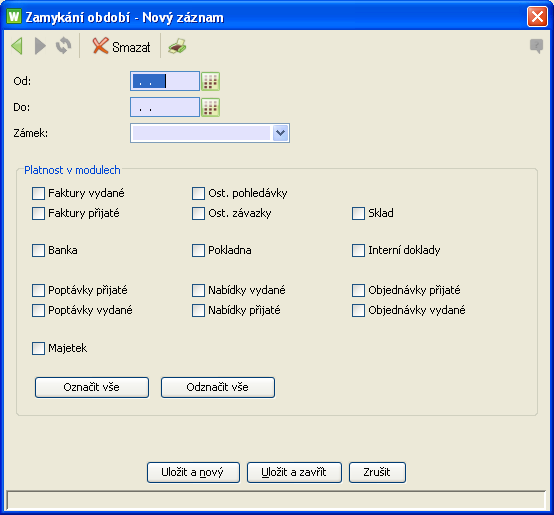Screen dimensions: 554x515
Task: Enable the Sklad module checkbox
Action: 358,213
